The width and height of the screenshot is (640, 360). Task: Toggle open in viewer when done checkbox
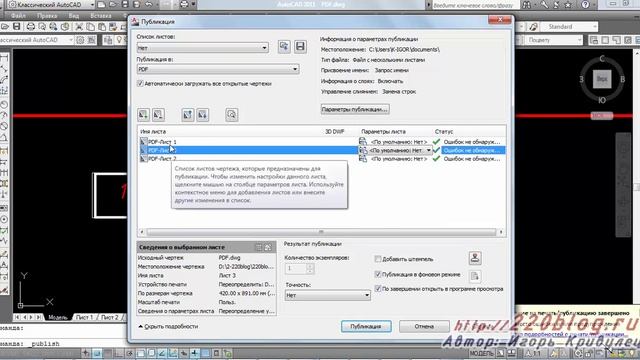378,289
